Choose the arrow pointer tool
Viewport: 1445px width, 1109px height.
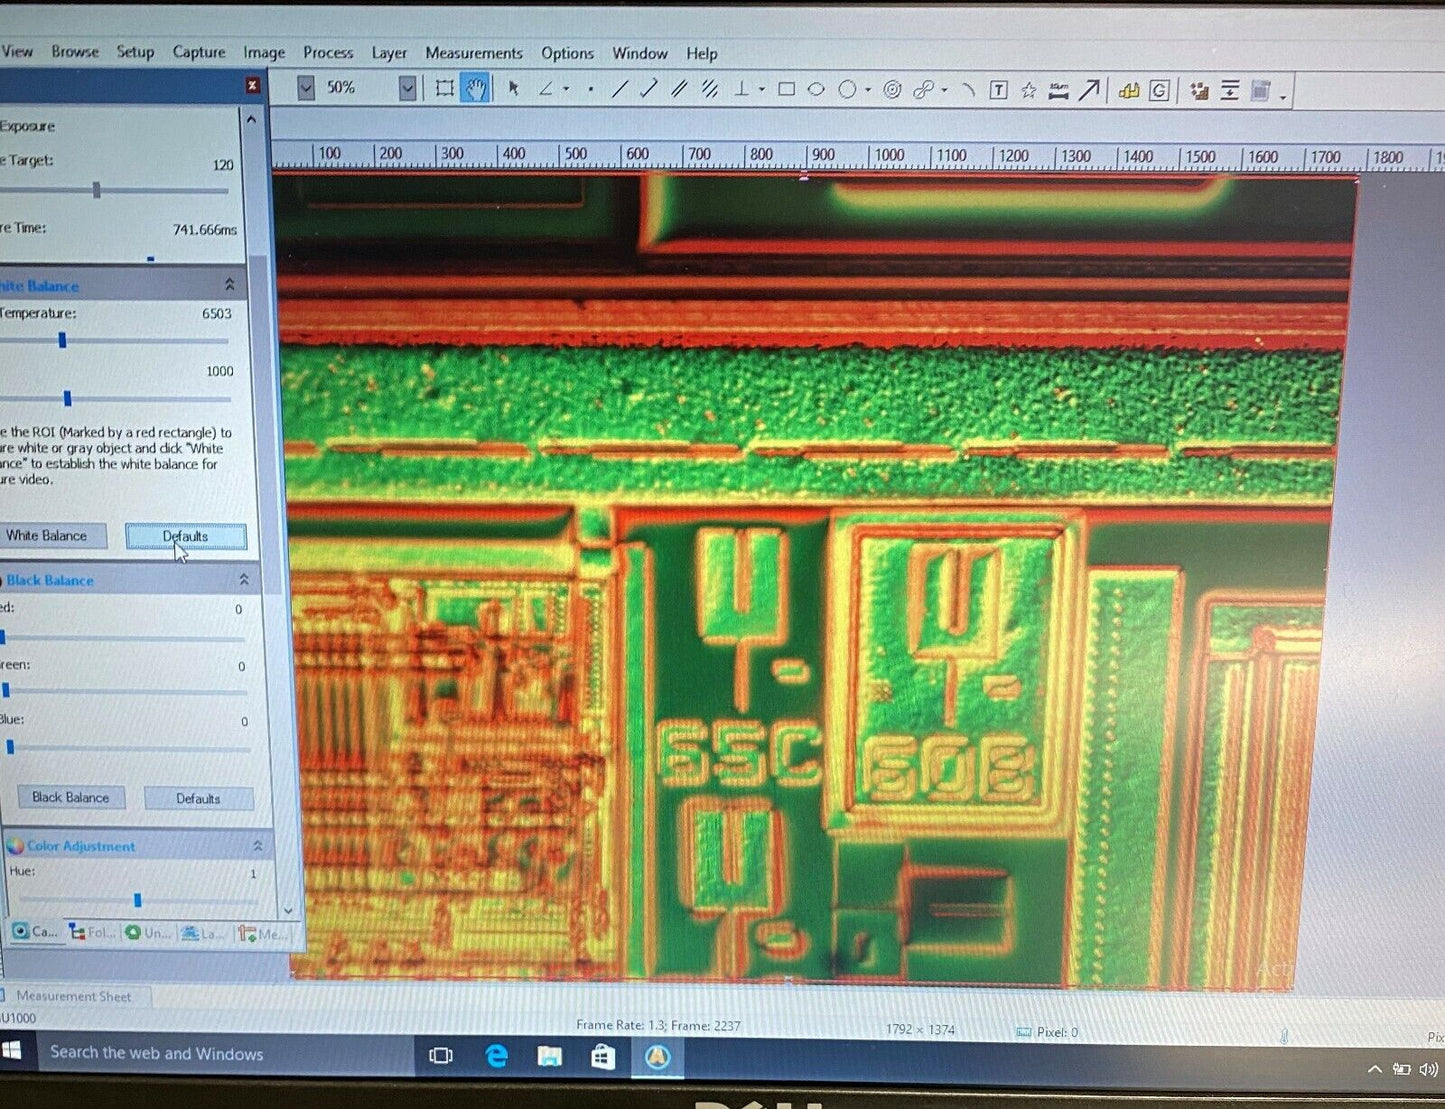513,88
